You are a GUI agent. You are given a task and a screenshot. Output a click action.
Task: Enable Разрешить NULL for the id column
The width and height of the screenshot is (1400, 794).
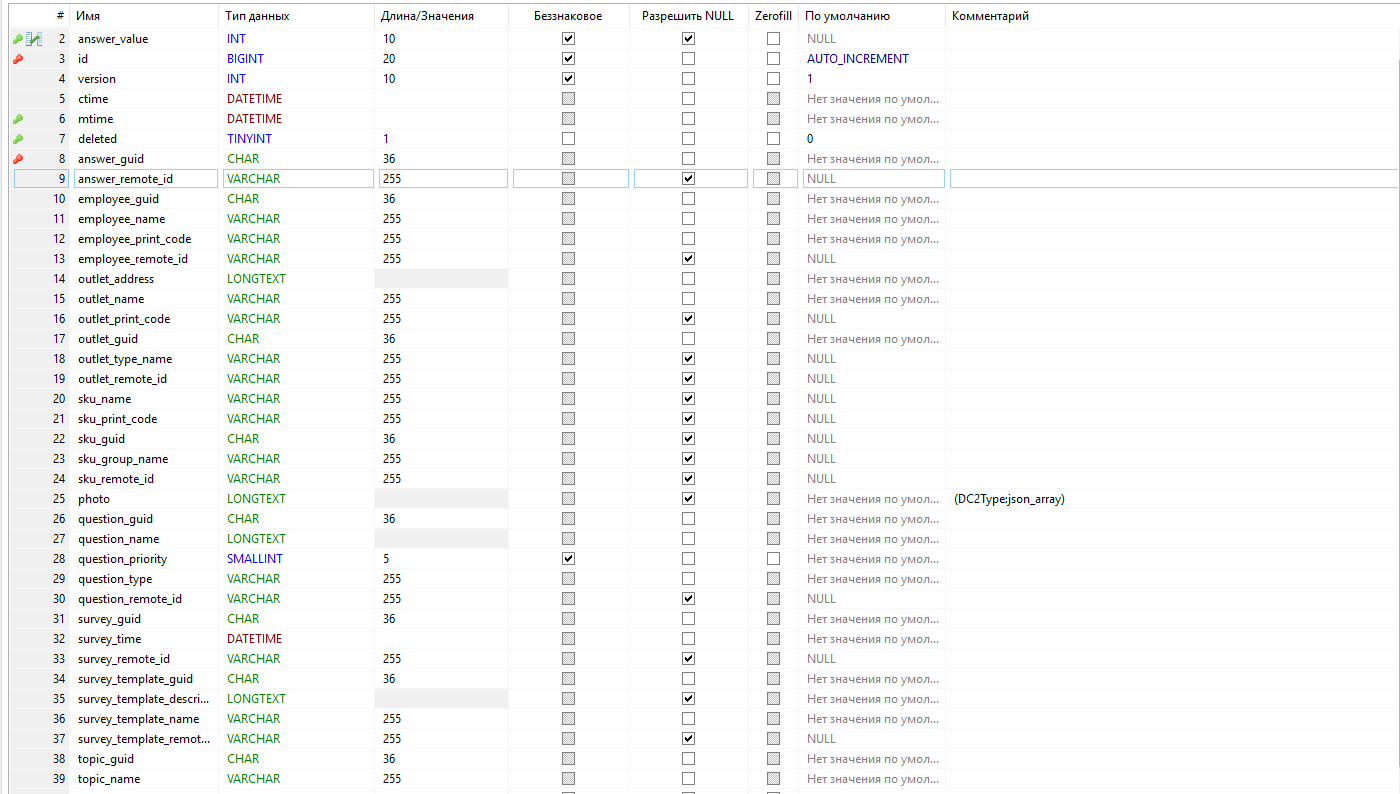click(688, 59)
